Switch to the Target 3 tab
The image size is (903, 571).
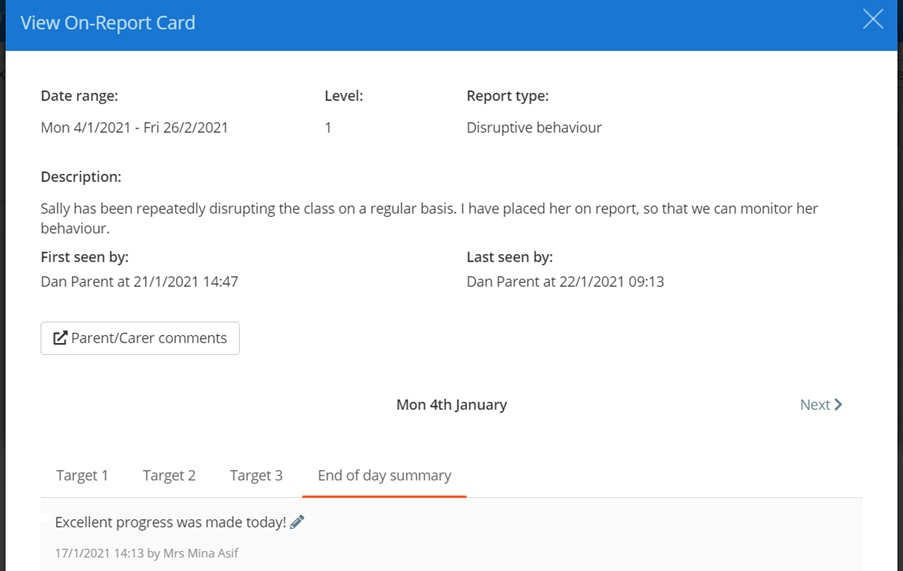coord(256,475)
